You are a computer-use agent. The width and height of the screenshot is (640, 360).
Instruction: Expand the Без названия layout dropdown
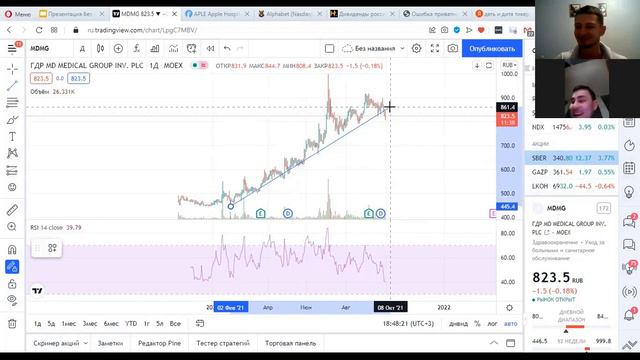(x=402, y=49)
